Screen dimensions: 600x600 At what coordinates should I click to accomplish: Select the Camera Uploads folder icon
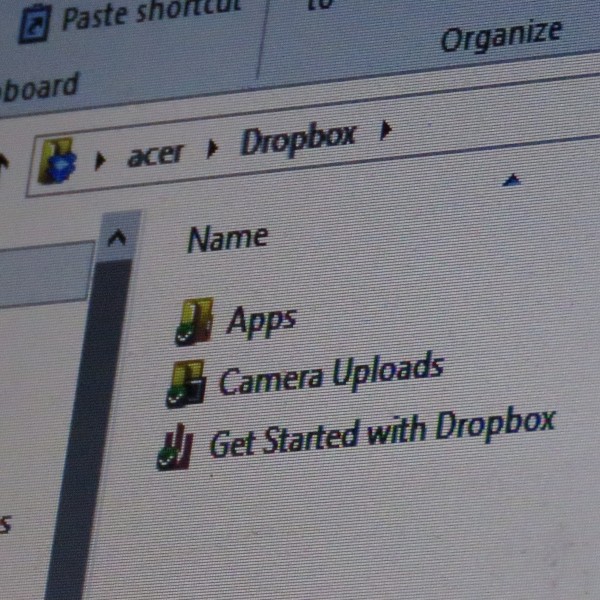coord(186,384)
